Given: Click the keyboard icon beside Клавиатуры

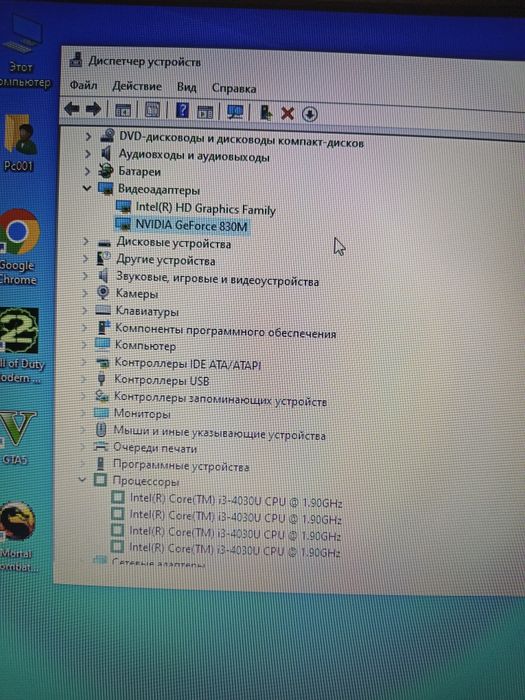Looking at the screenshot, I should coord(103,310).
